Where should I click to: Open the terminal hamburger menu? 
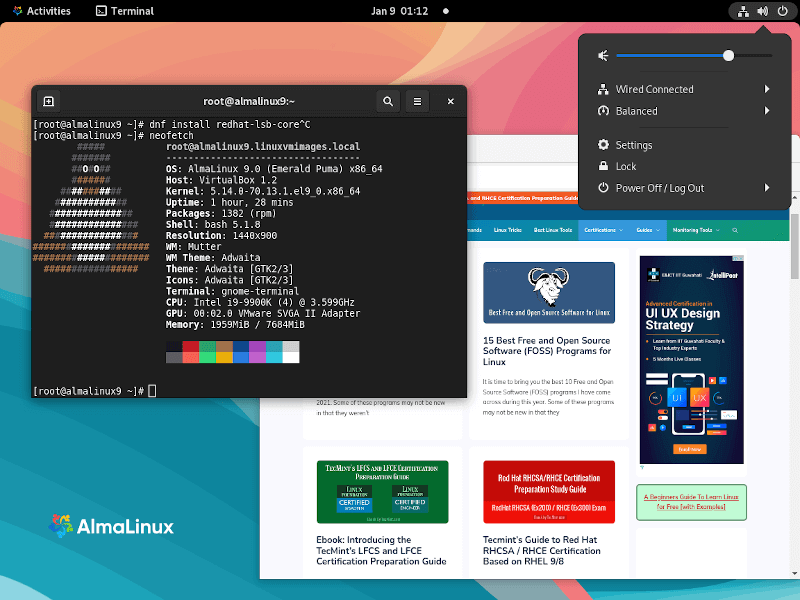click(x=418, y=101)
